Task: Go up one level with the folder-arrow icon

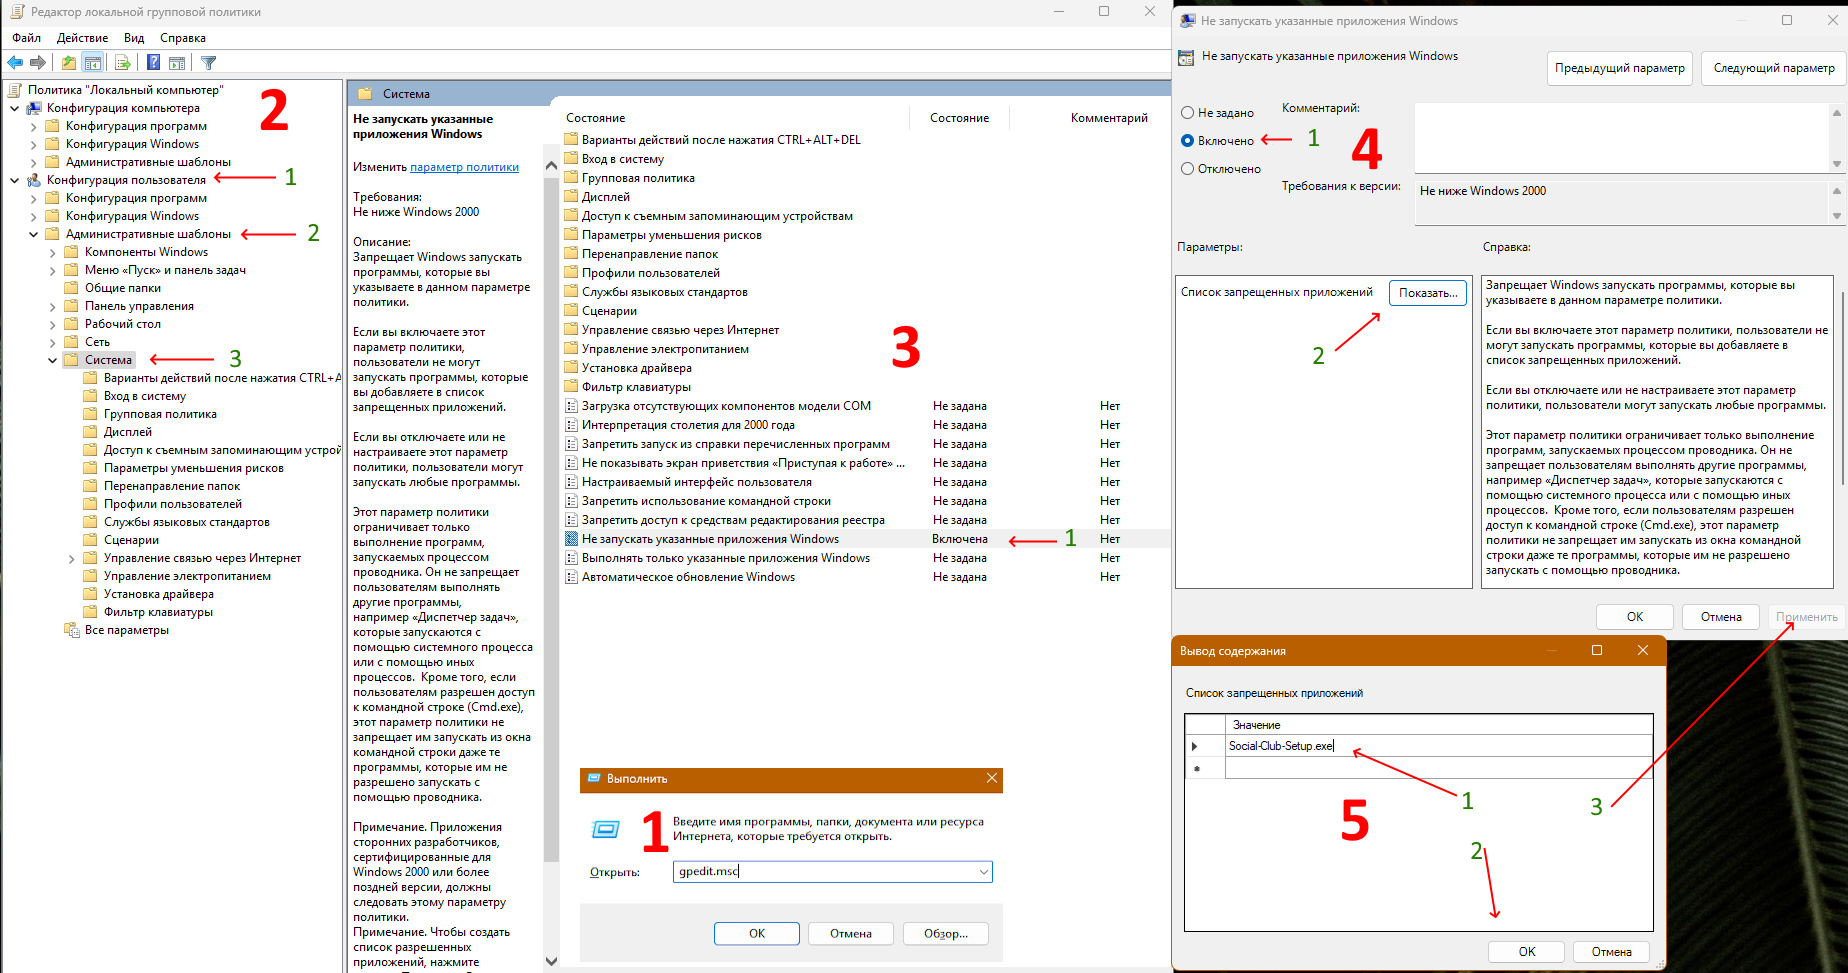Action: [x=68, y=62]
